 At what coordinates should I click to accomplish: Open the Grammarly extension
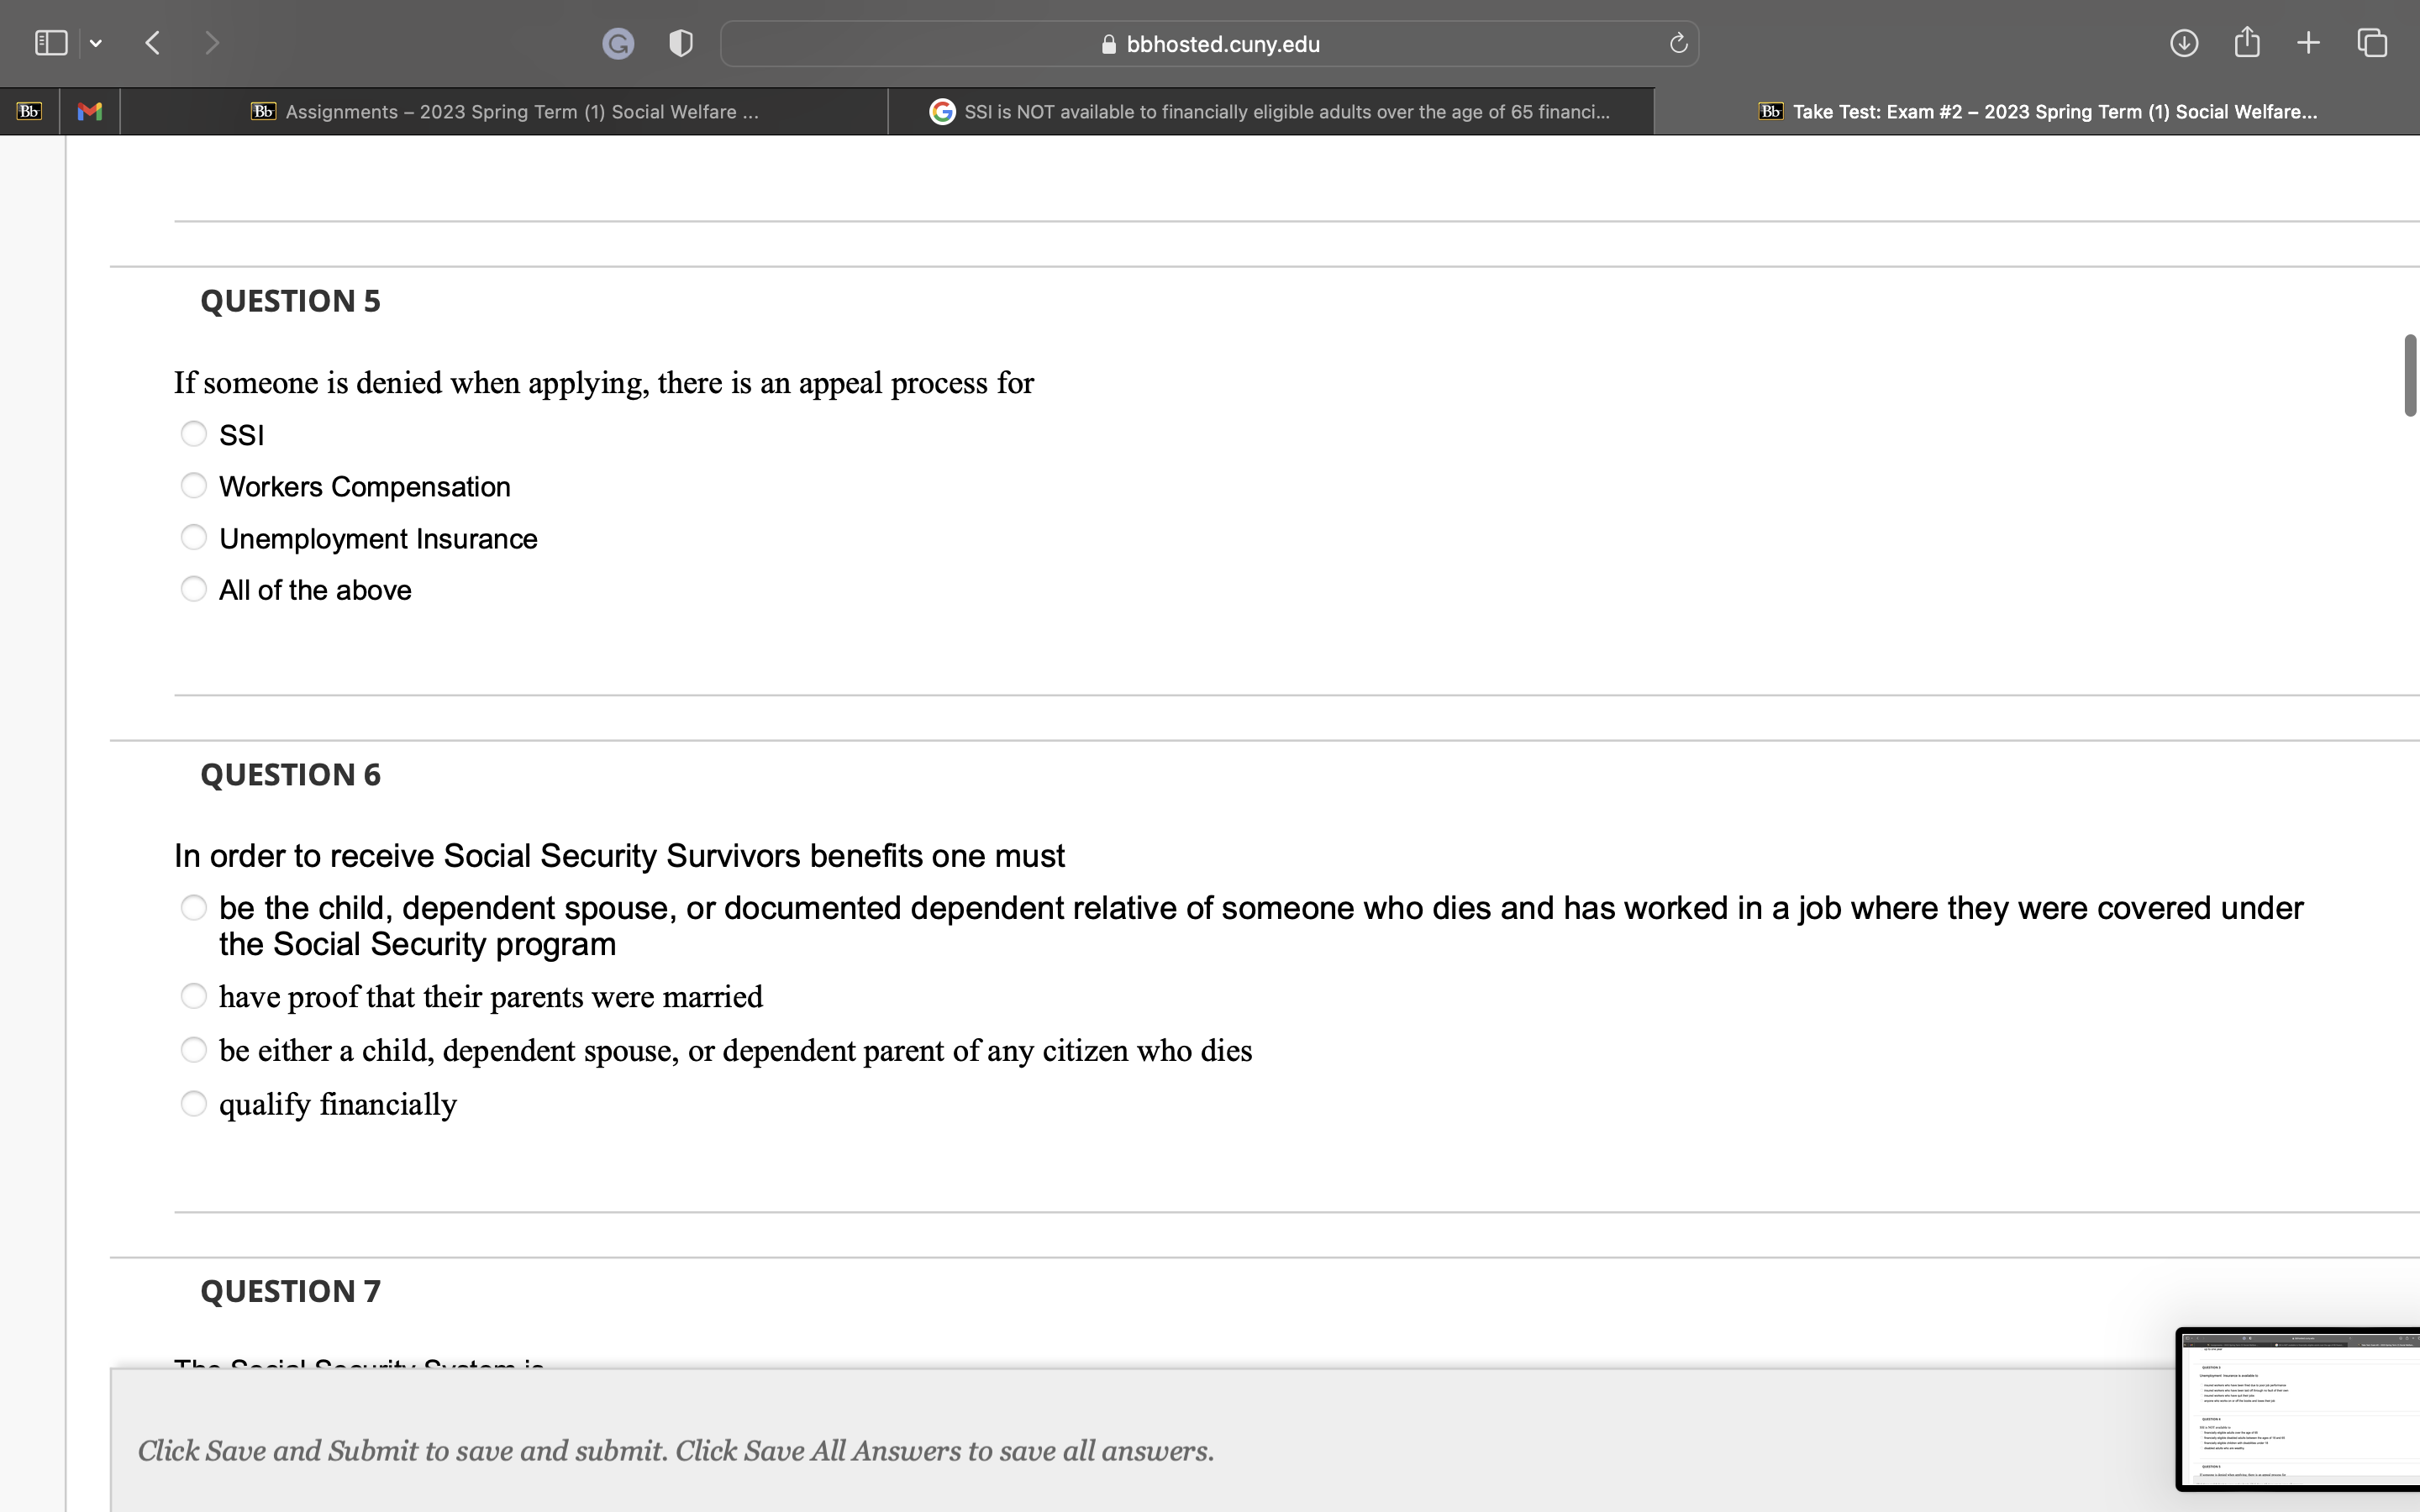point(617,43)
